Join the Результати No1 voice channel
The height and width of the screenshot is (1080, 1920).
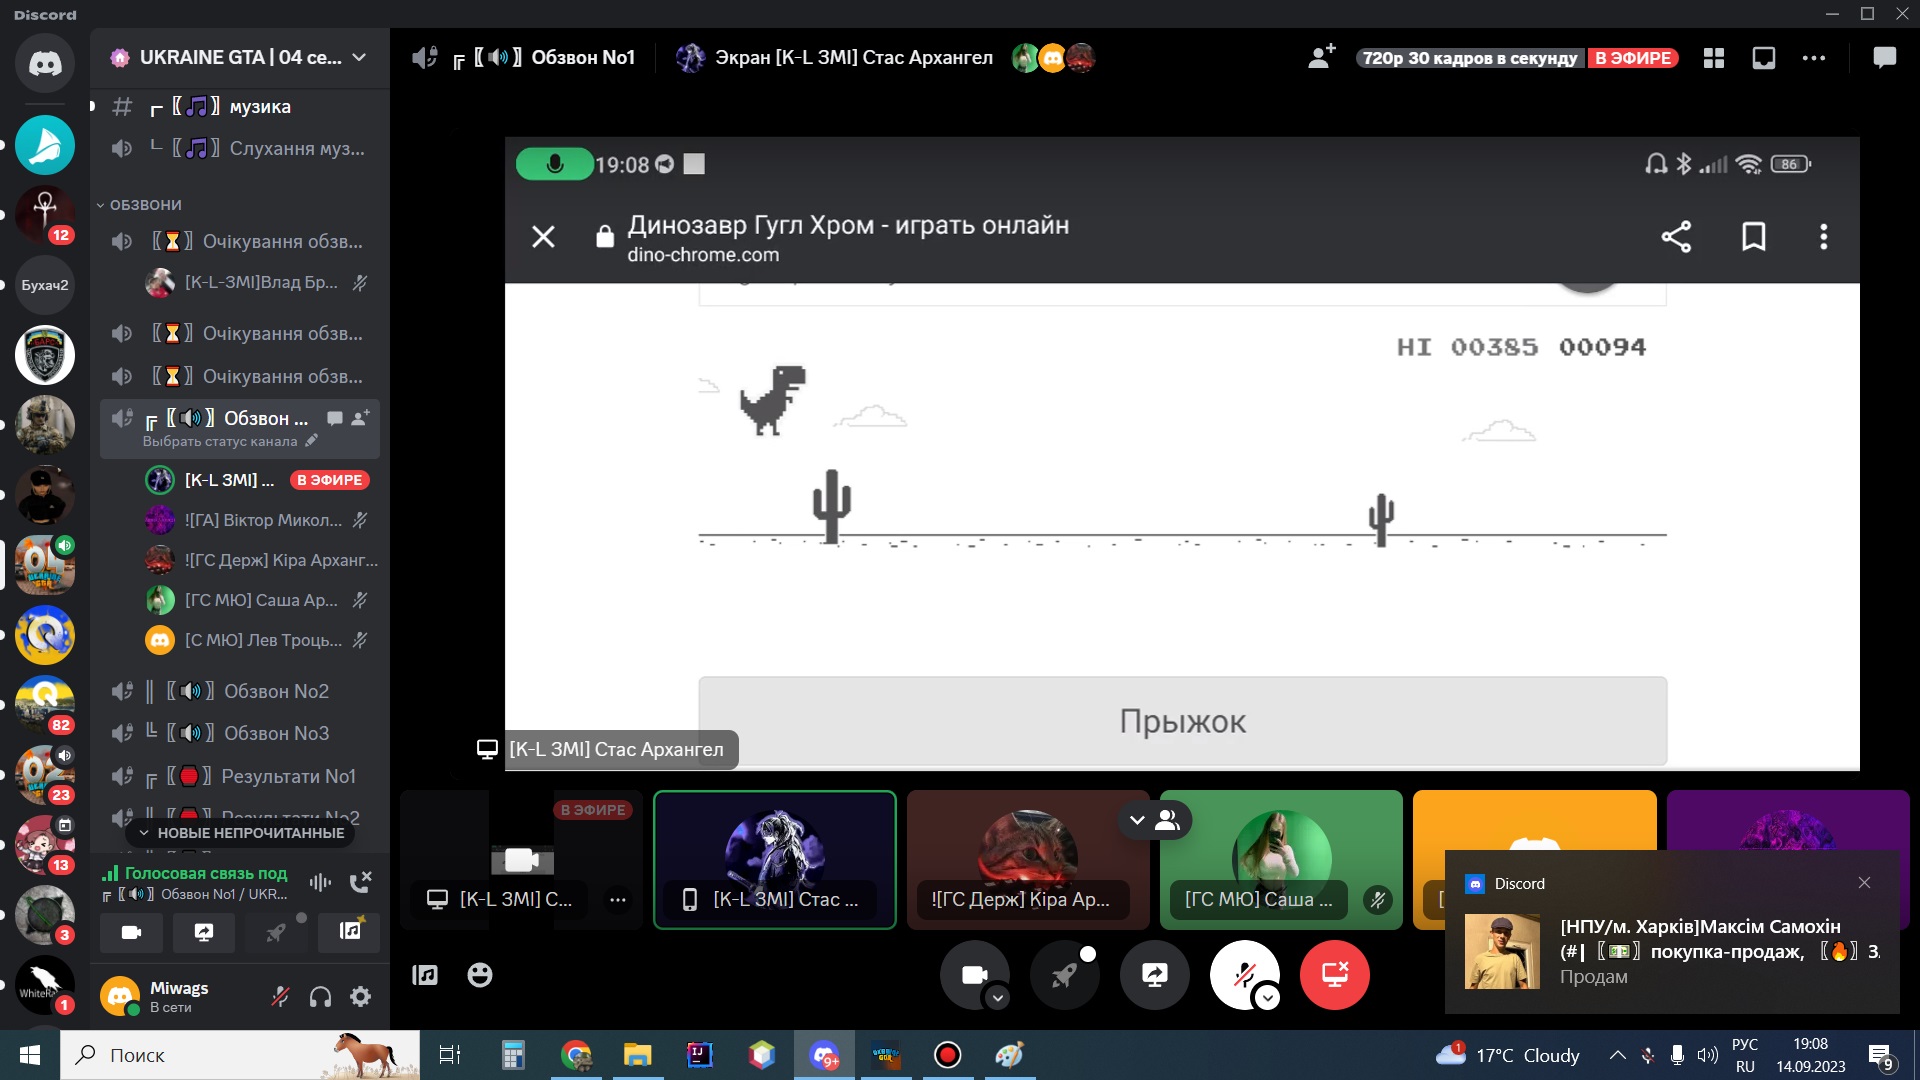pyautogui.click(x=240, y=776)
